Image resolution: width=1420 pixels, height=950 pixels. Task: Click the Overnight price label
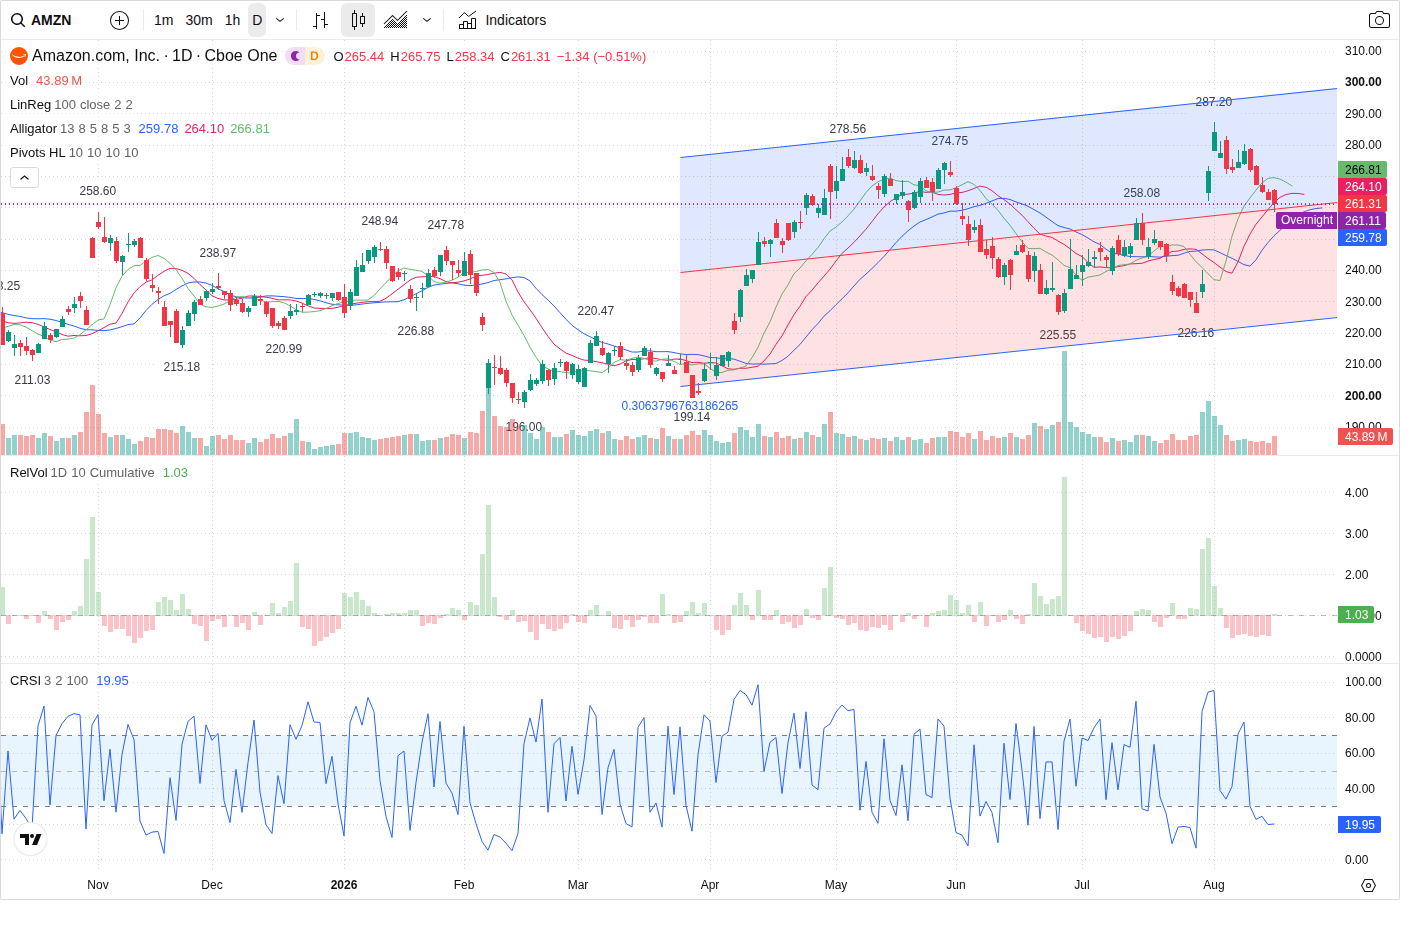pos(1306,220)
